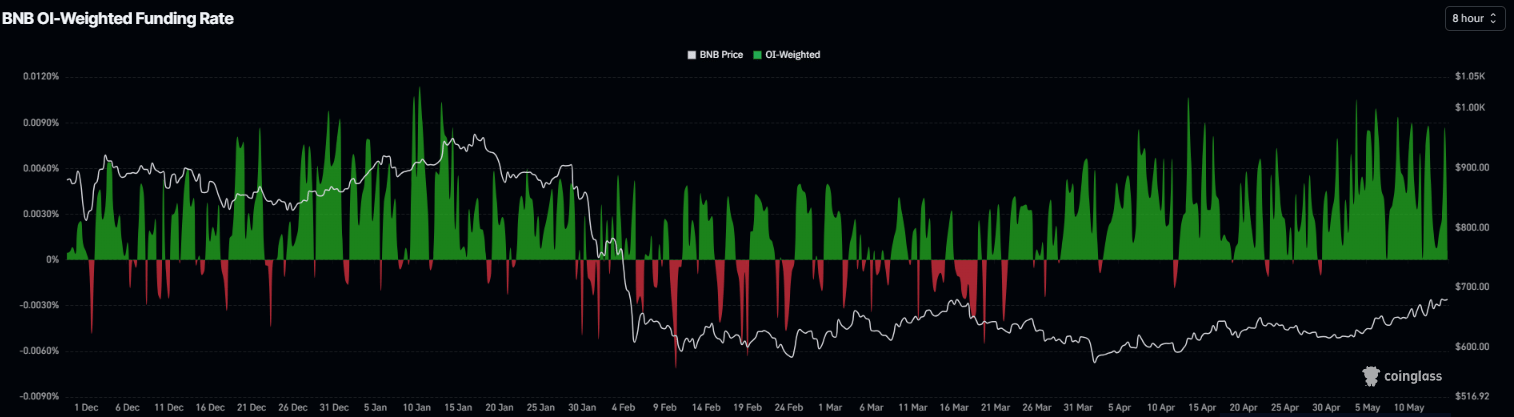
Task: Click the 16 Dec date label
Action: tap(210, 408)
